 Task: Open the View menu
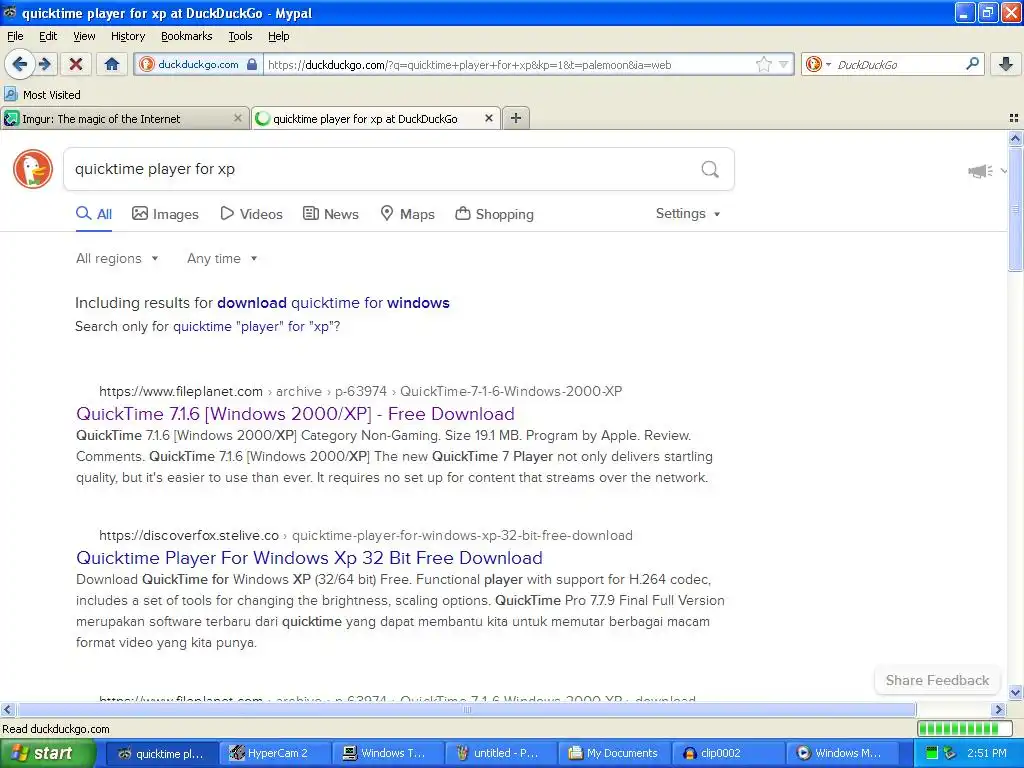point(84,36)
